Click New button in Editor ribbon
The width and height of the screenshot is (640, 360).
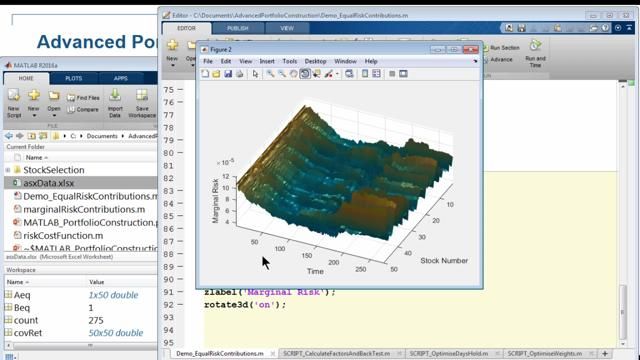click(x=172, y=53)
